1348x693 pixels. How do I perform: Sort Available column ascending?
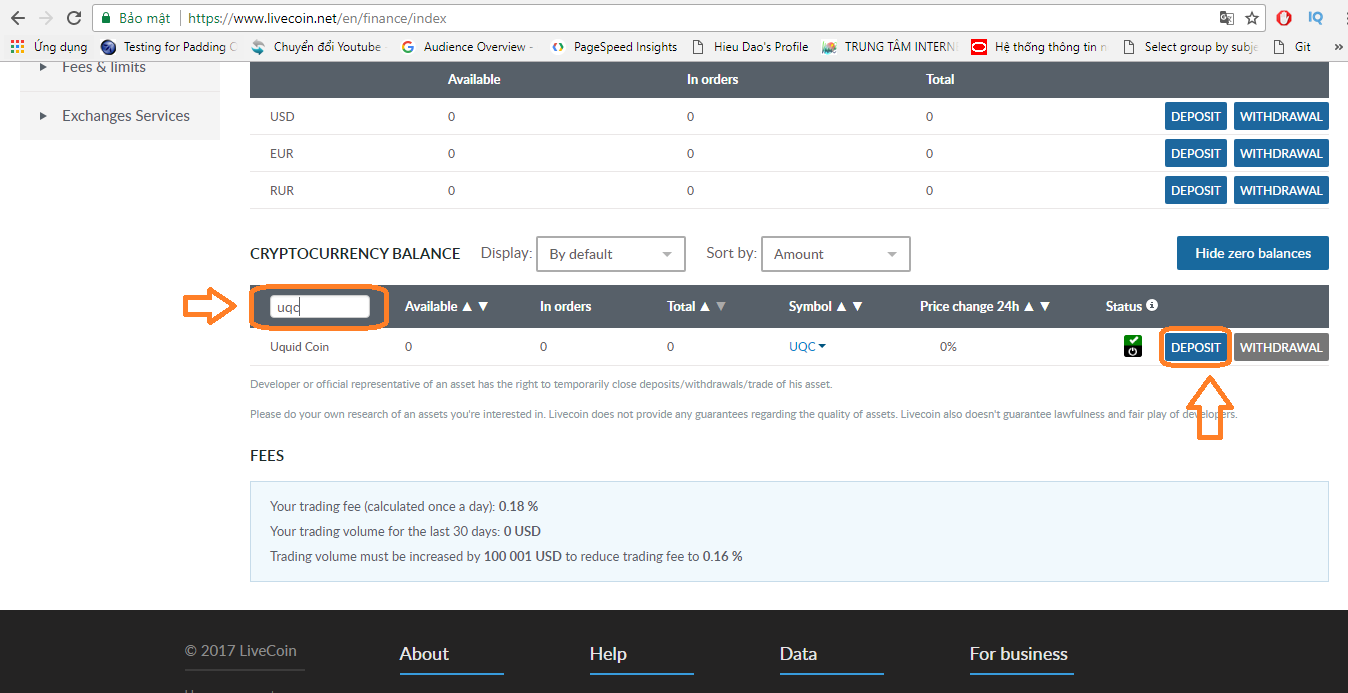[x=468, y=307]
